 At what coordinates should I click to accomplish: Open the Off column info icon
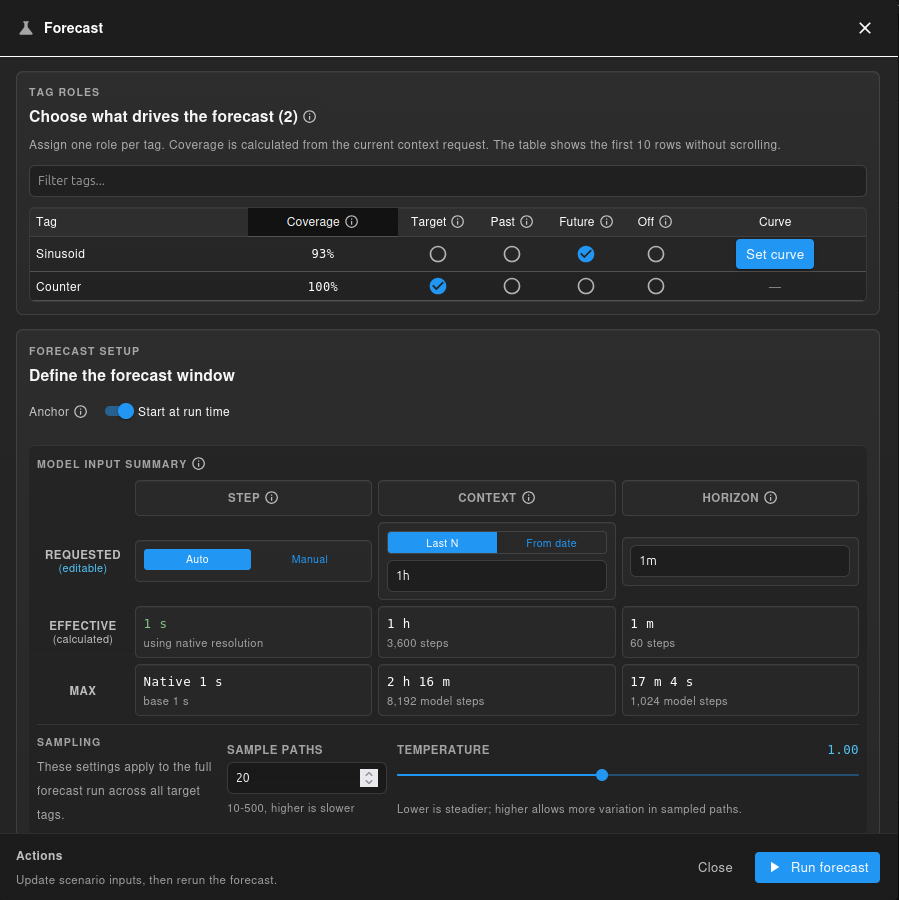[x=665, y=222]
